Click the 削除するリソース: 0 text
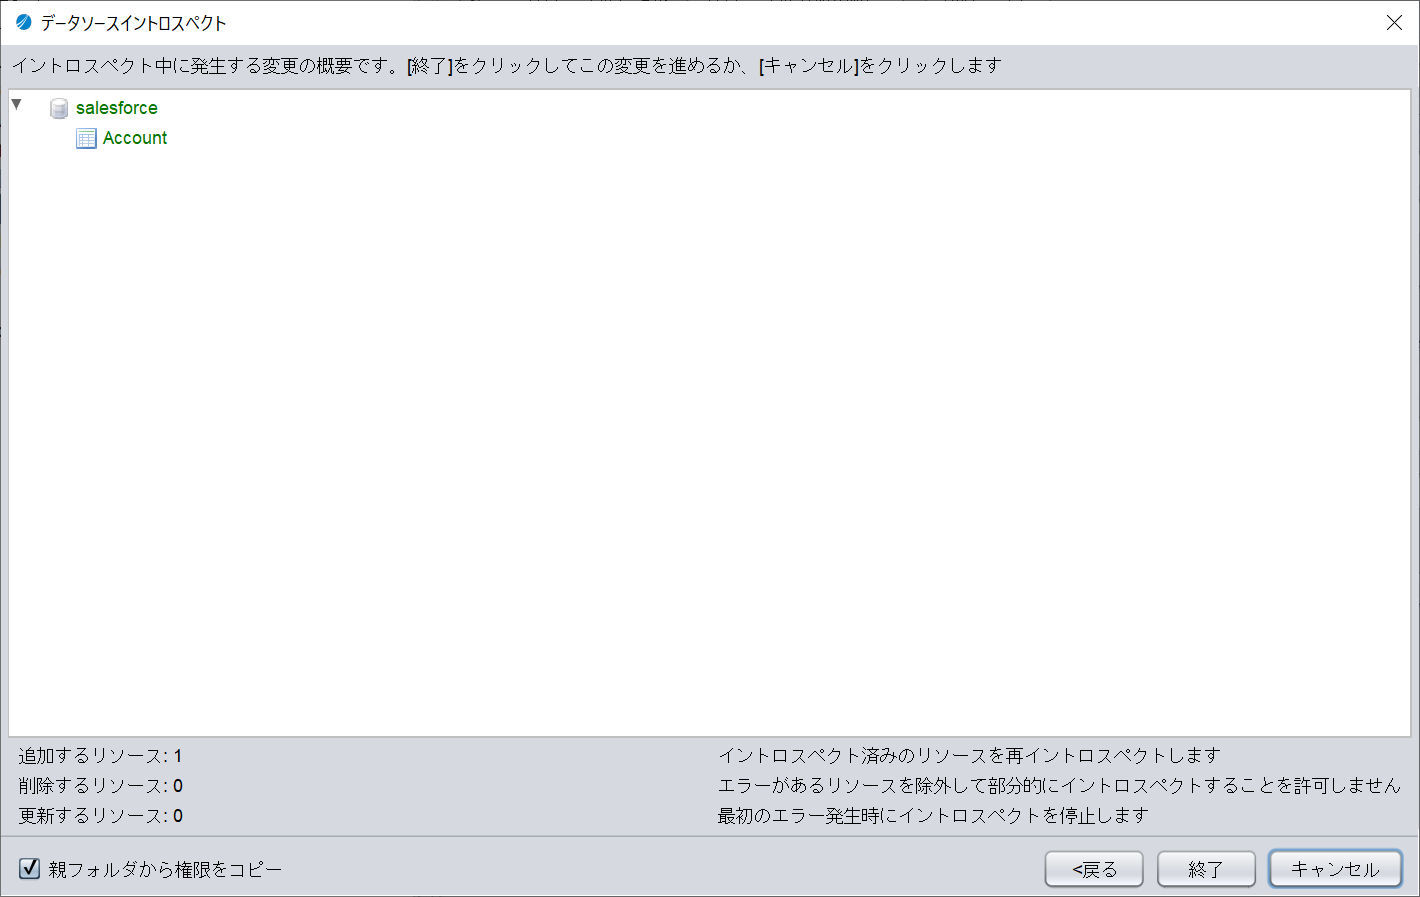The width and height of the screenshot is (1420, 897). tap(100, 786)
